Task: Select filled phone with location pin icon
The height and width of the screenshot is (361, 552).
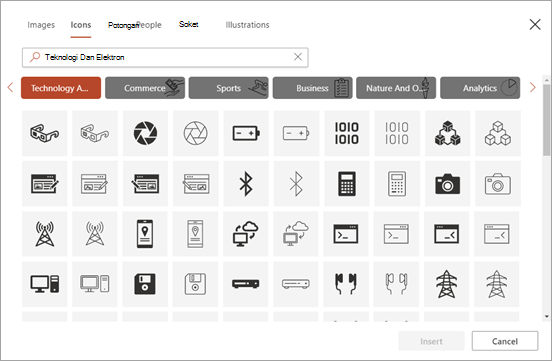Action: (x=145, y=234)
